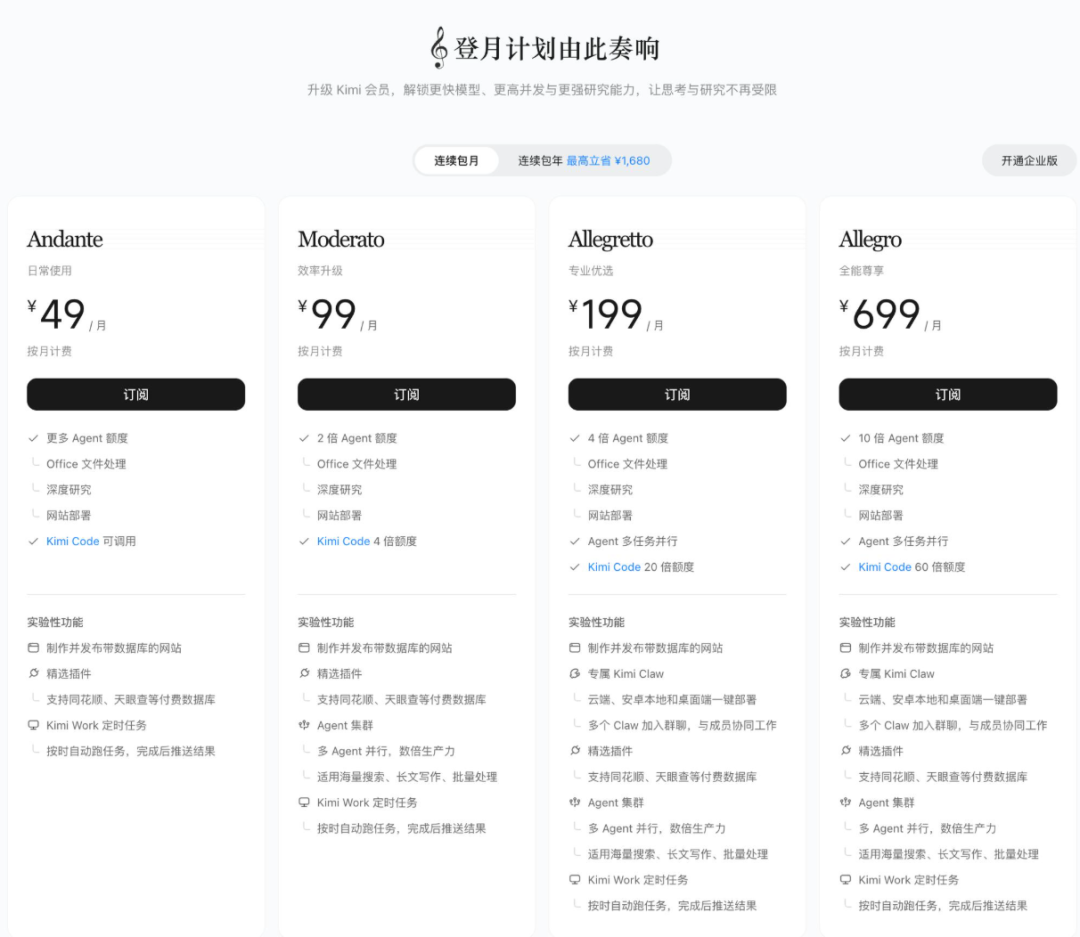
Task: Click the Andante plan title
Action: pyautogui.click(x=65, y=239)
